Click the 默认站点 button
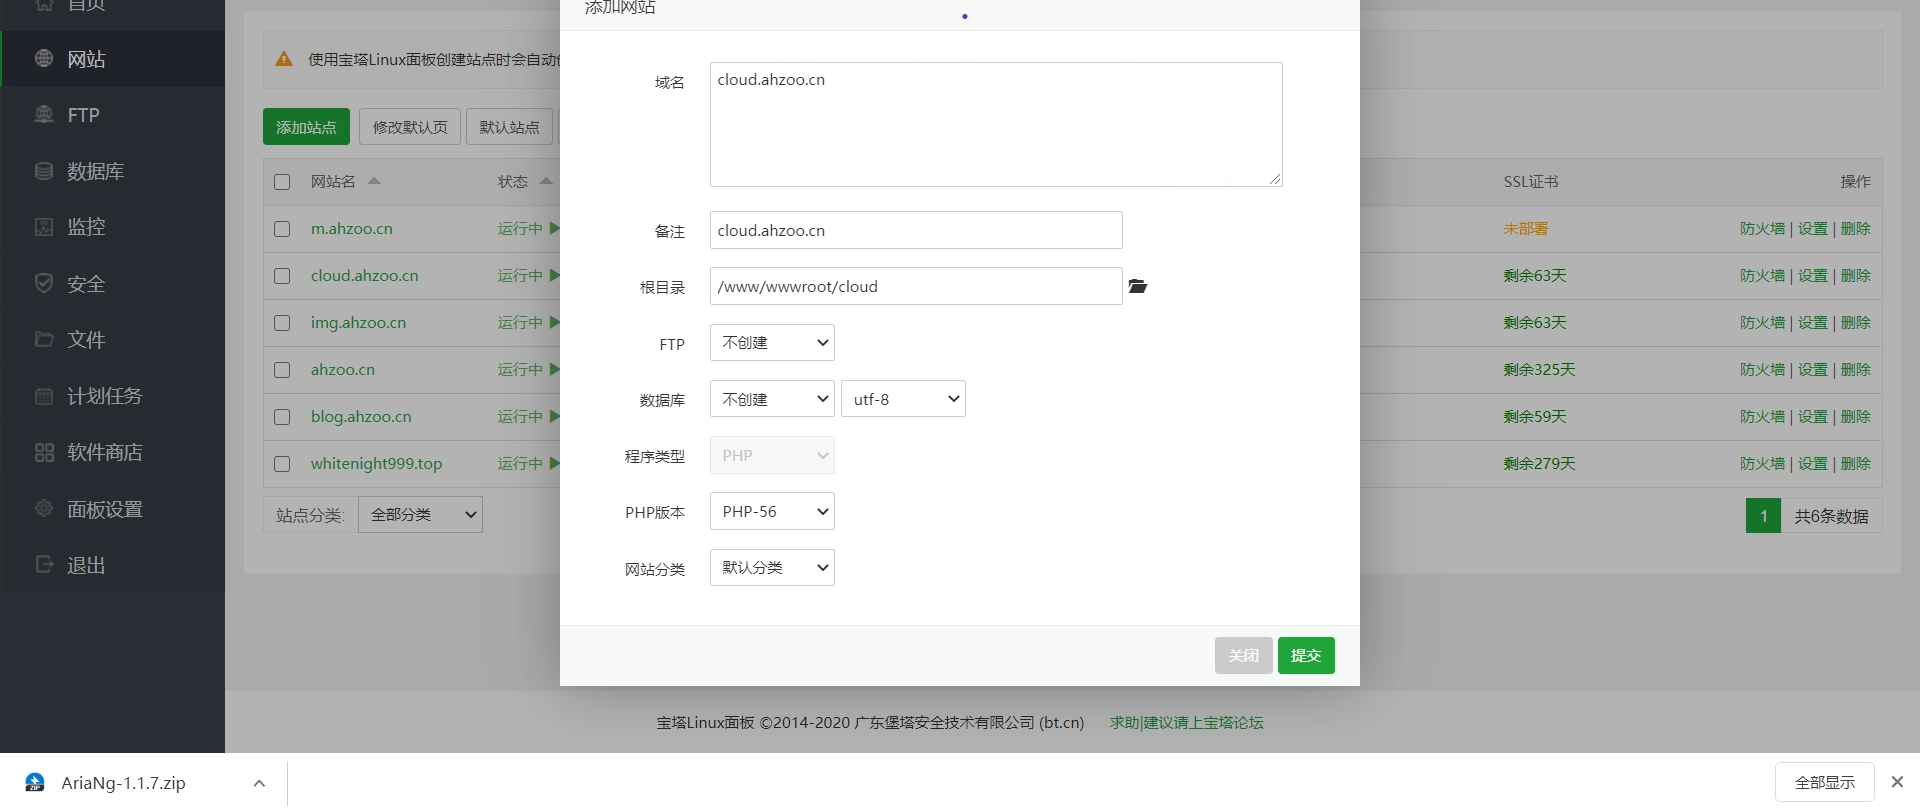Image resolution: width=1920 pixels, height=812 pixels. [509, 127]
